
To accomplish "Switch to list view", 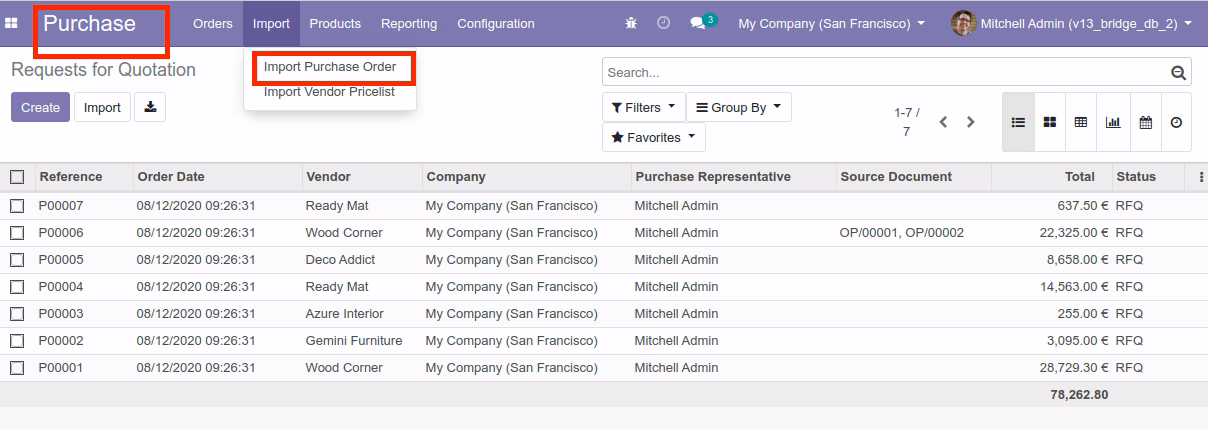I will click(x=1018, y=122).
